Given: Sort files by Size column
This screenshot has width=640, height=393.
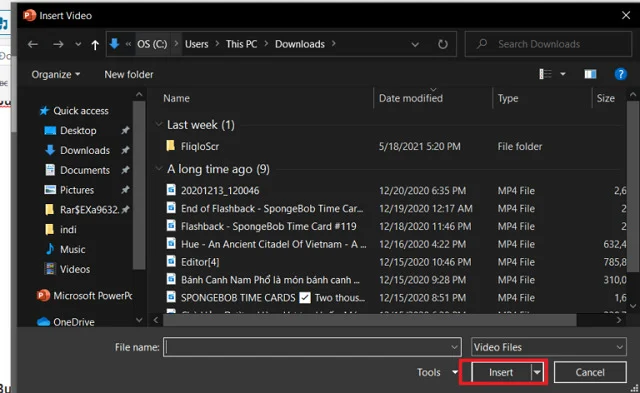Looking at the screenshot, I should point(606,98).
